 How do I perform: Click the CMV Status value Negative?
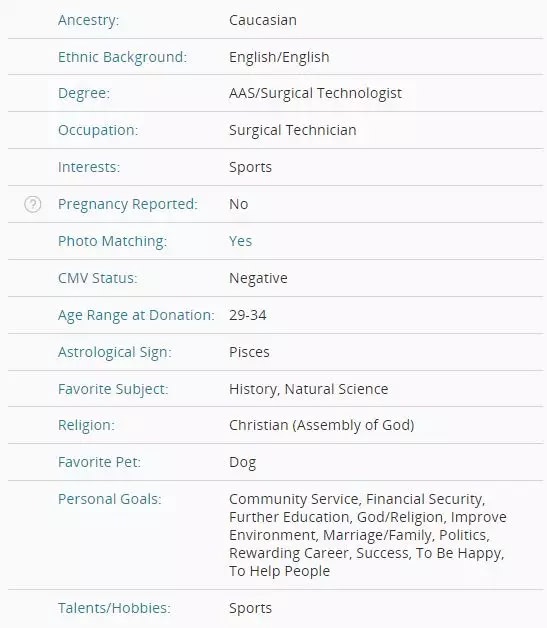258,278
